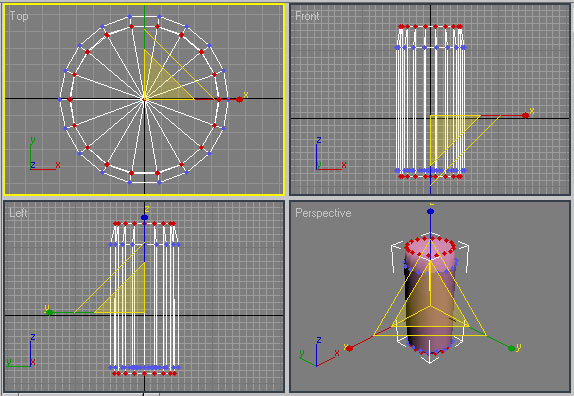
Task: Click the Left viewport label
Action: tap(18, 213)
